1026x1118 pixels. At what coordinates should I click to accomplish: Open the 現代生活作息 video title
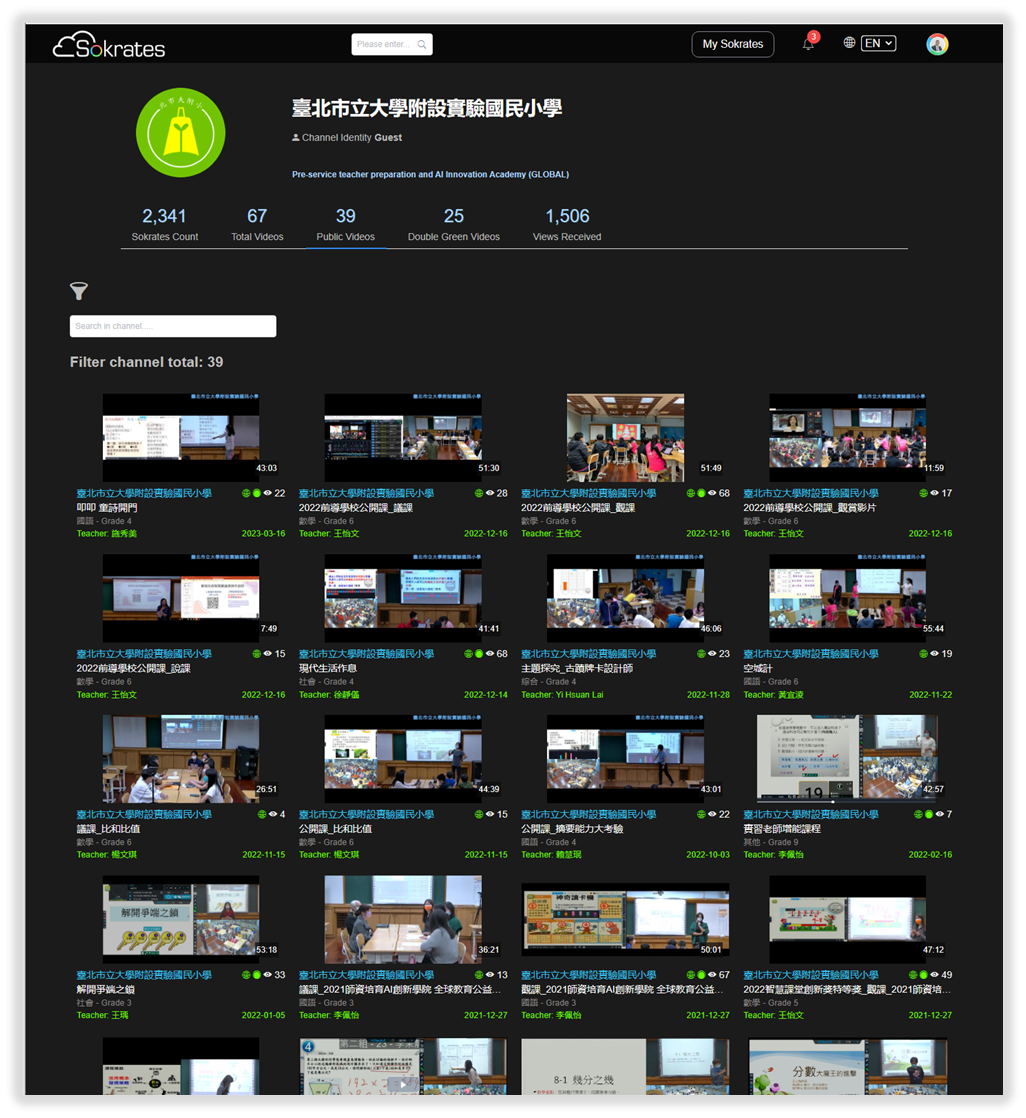click(328, 668)
